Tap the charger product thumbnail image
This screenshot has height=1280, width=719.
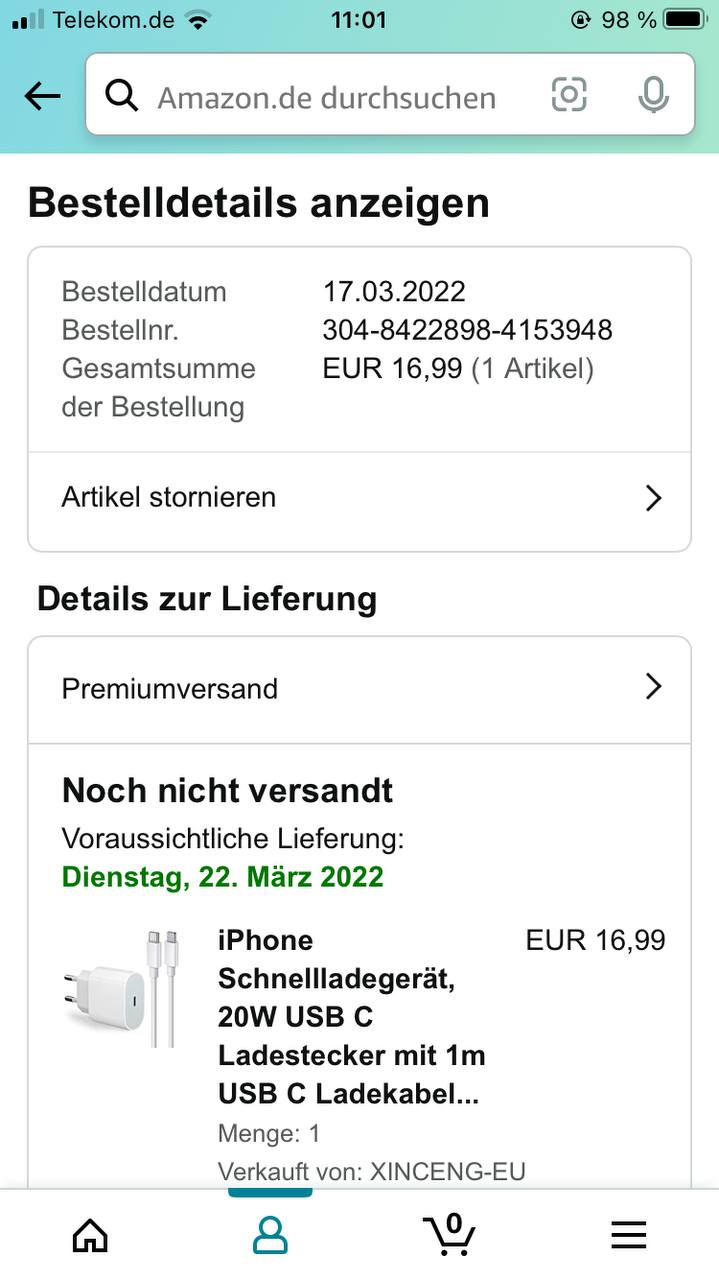coord(120,990)
